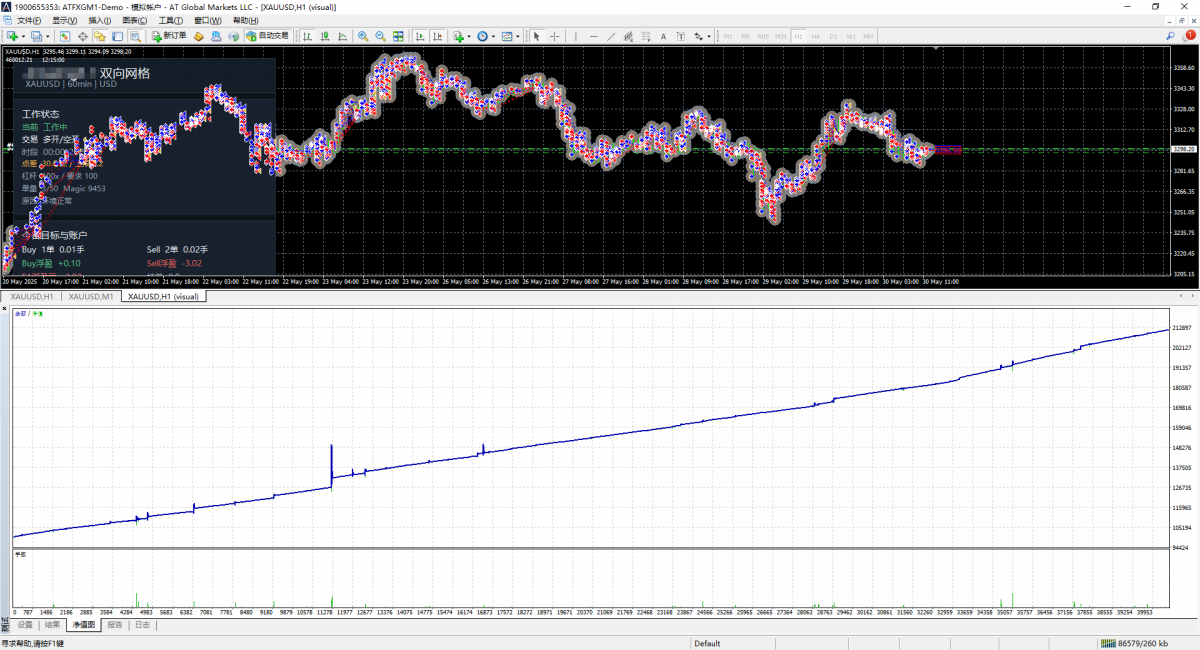This screenshot has height=650, width=1200.
Task: Click the notification alert icon with red badge
Action: click(1189, 36)
